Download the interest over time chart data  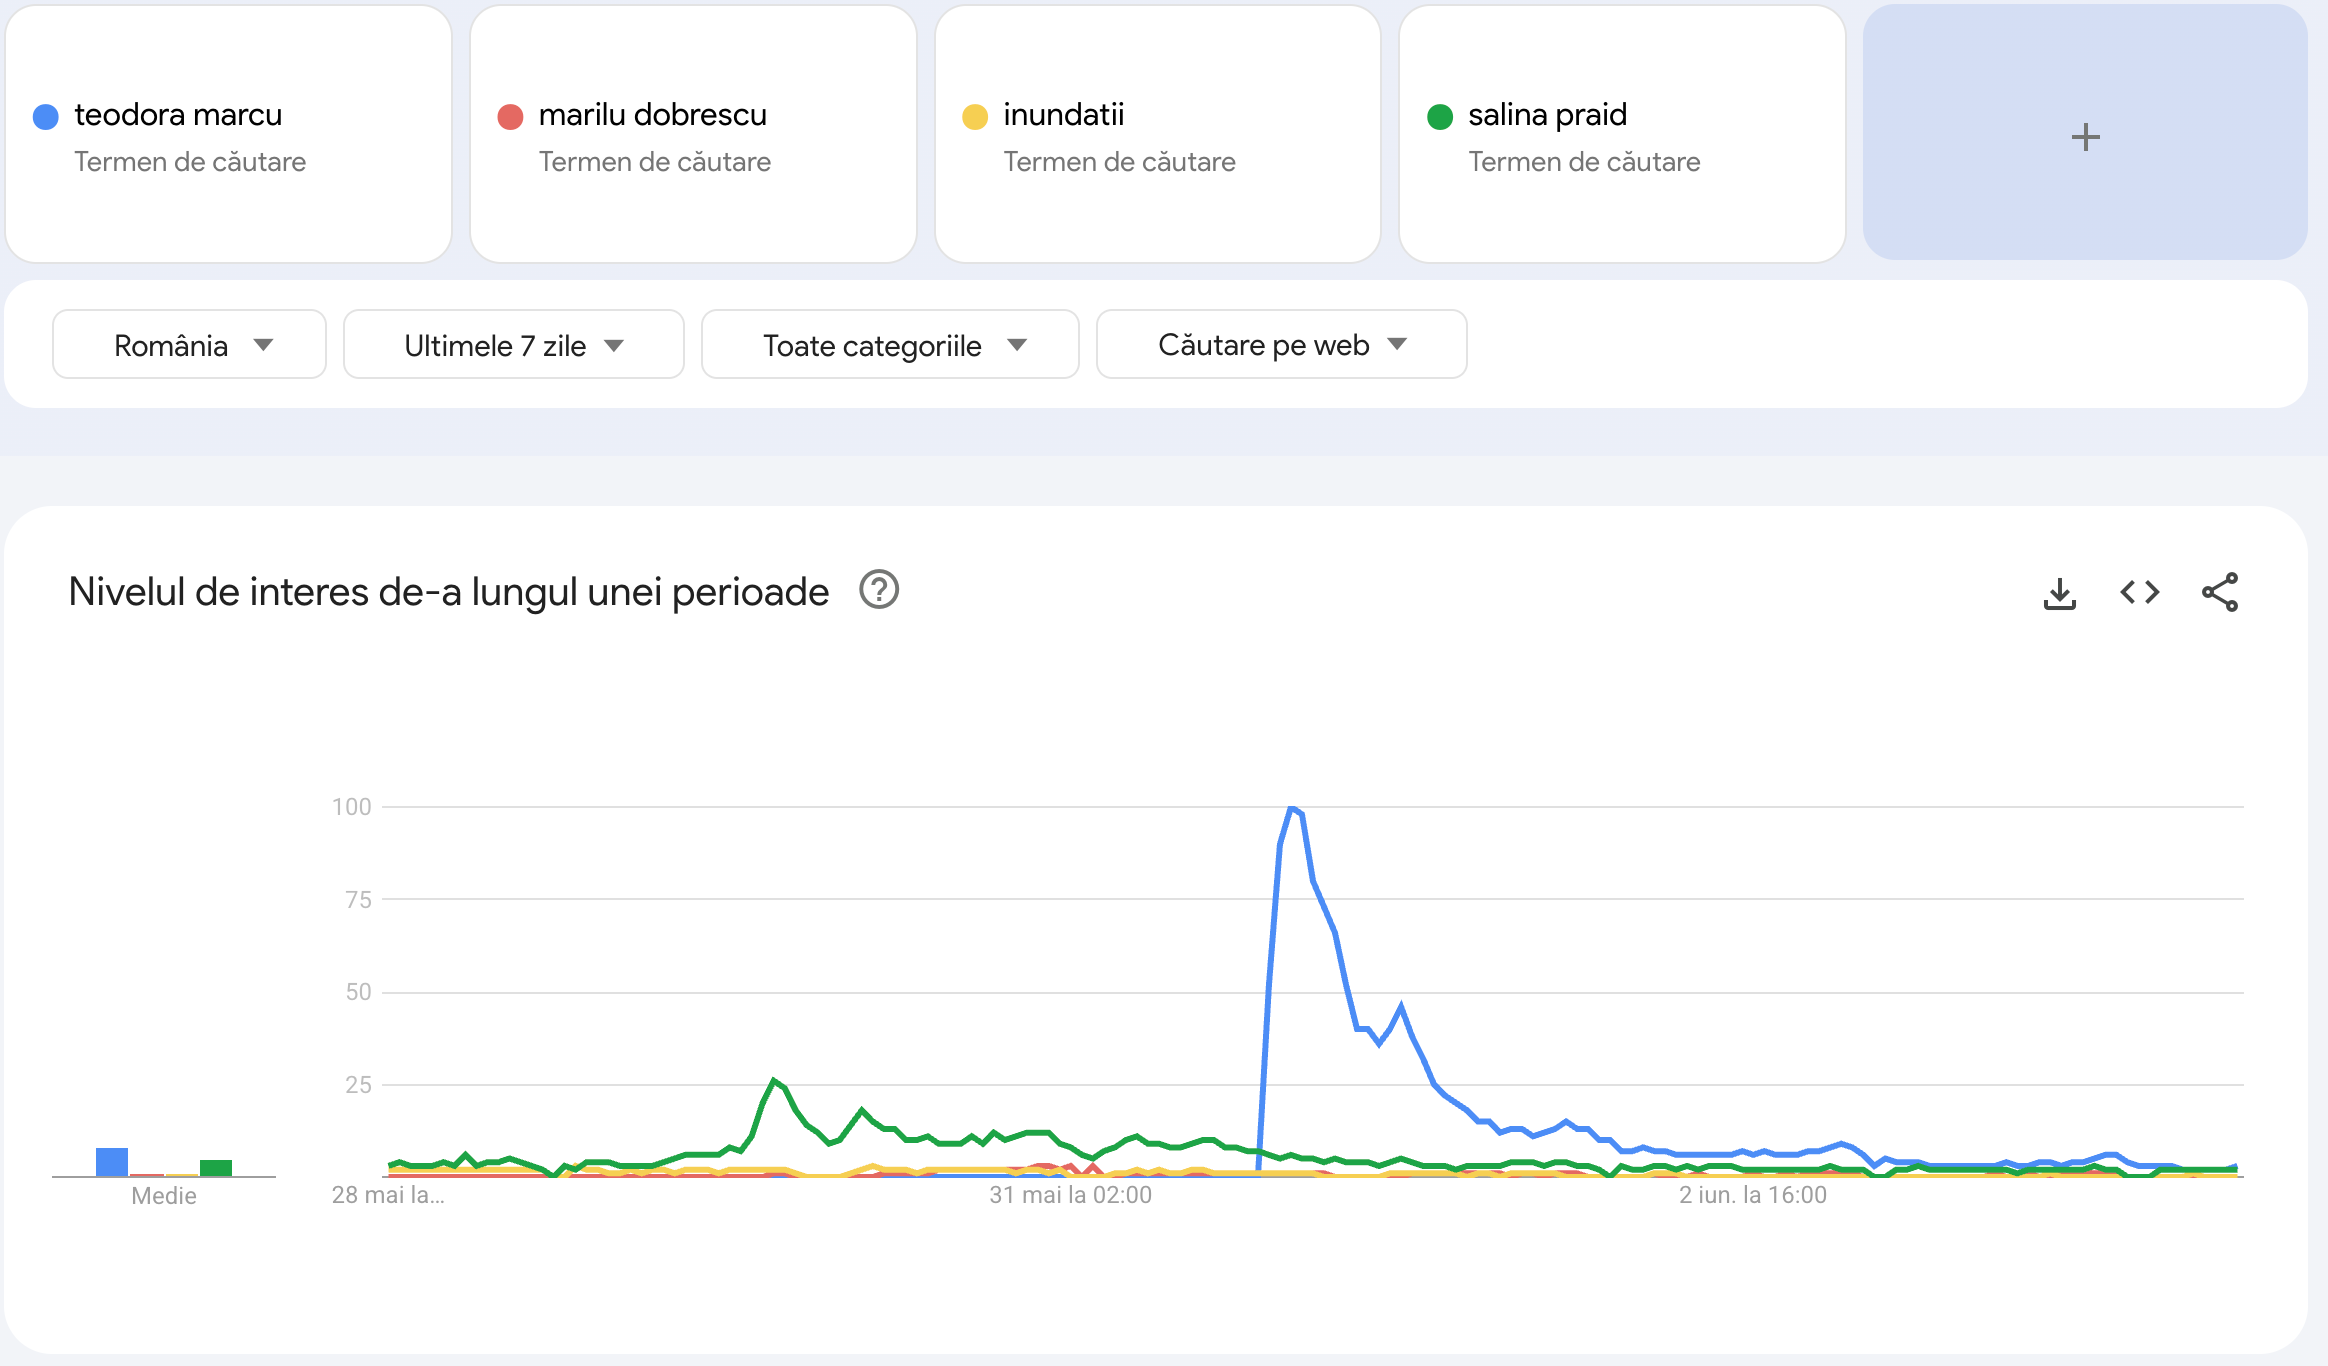coord(2059,593)
